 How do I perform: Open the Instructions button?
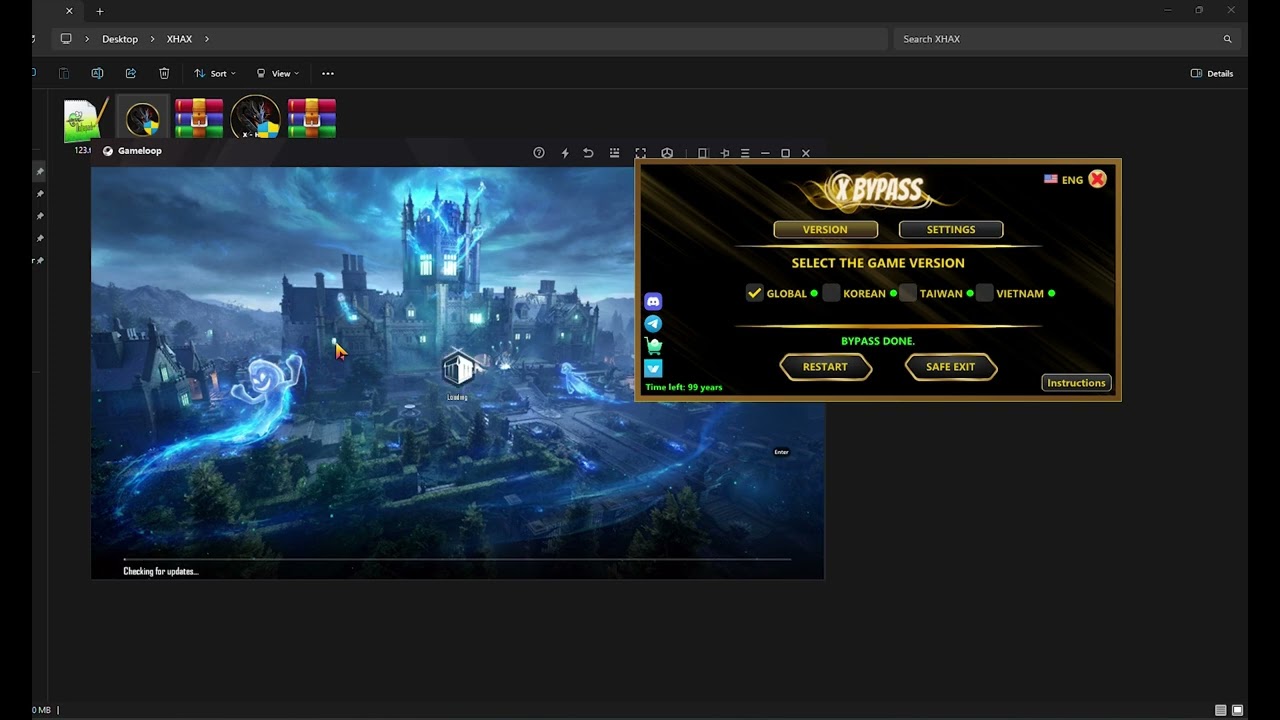(1076, 383)
